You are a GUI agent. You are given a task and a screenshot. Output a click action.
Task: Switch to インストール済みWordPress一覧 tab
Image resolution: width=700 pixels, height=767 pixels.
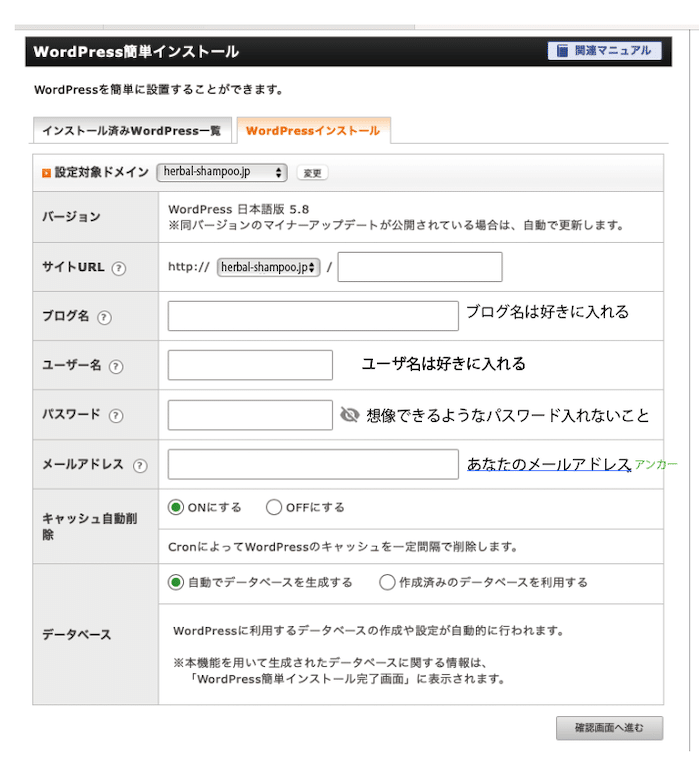pyautogui.click(x=132, y=131)
